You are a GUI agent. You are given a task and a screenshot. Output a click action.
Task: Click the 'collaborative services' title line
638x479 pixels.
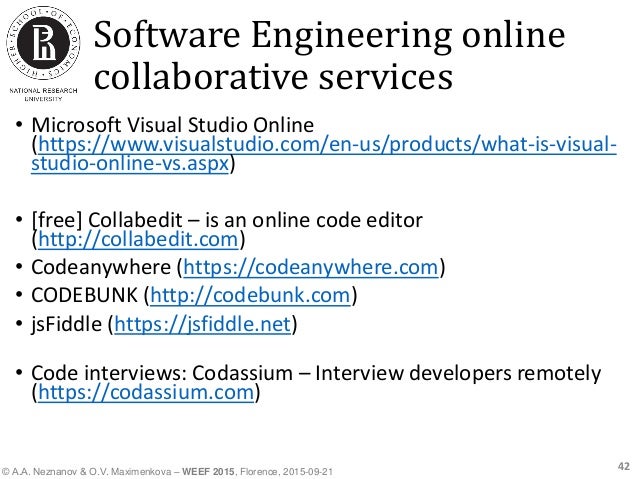coord(273,77)
